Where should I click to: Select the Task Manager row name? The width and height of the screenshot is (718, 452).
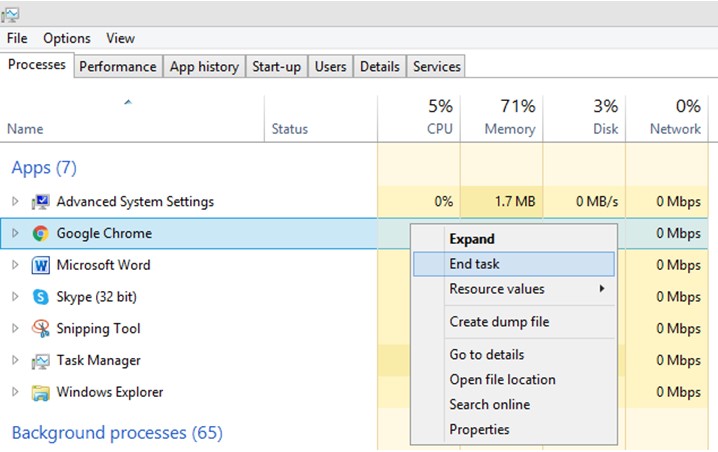[98, 361]
